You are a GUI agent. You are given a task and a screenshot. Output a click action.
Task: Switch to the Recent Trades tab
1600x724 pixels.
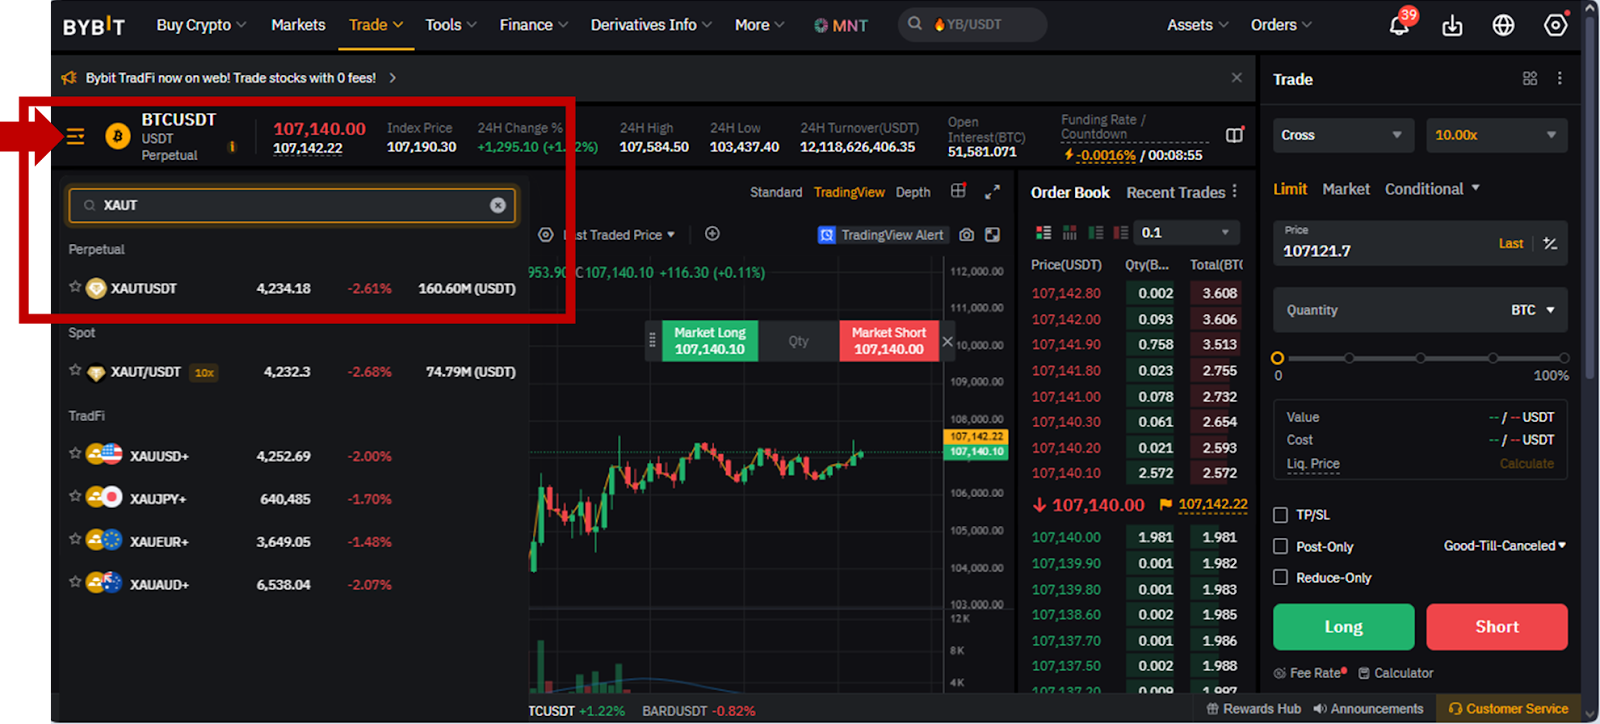tap(1175, 192)
